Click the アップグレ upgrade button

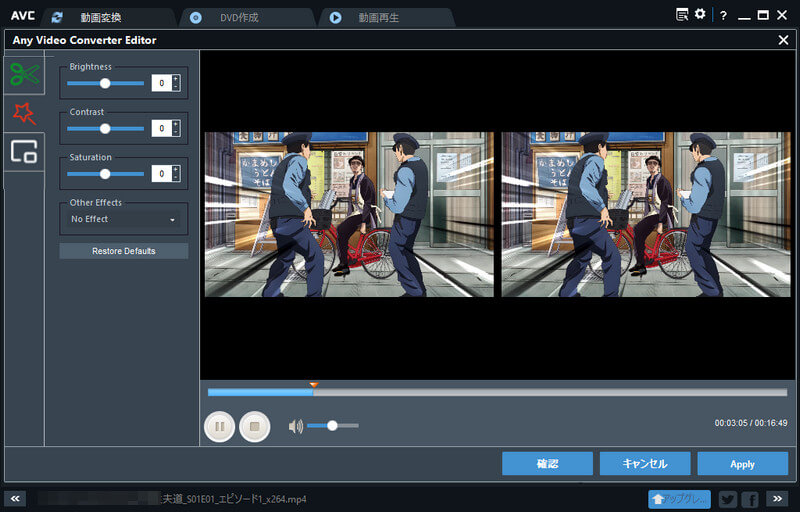[679, 499]
